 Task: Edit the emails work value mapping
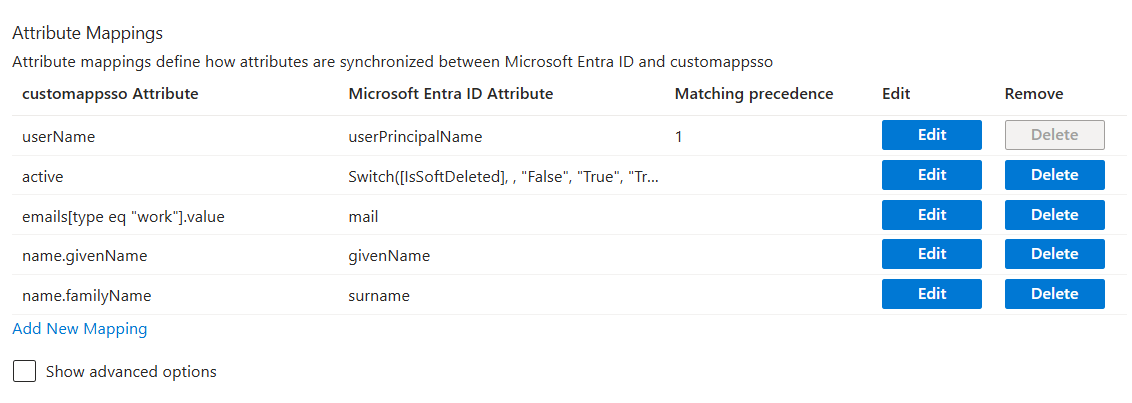pyautogui.click(x=931, y=215)
